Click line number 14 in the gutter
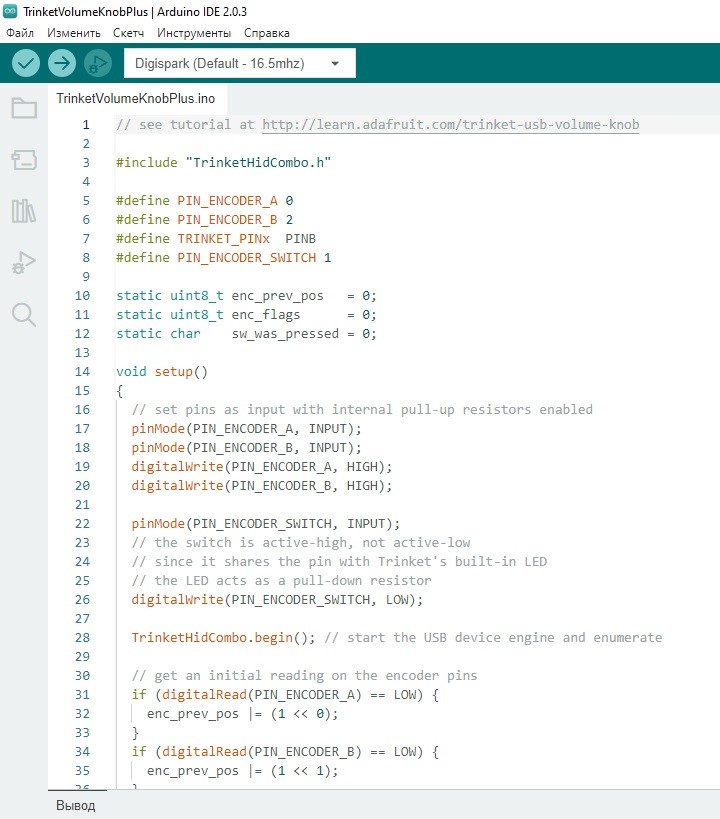720x819 pixels. click(83, 372)
